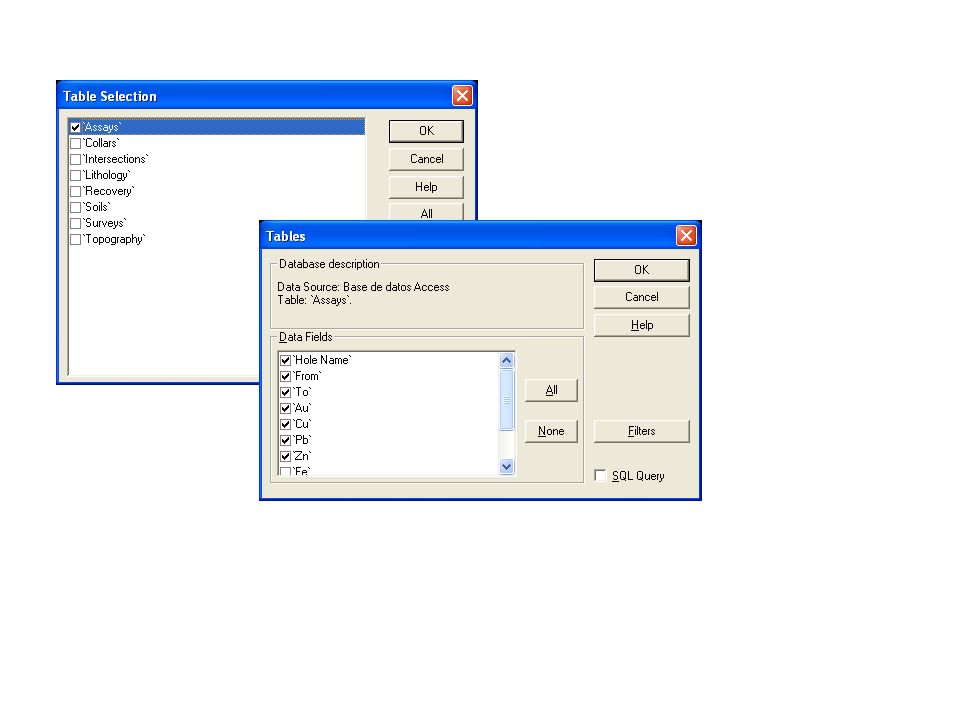Click OK in Tables dialog
Image resolution: width=960 pixels, height=720 pixels.
pyautogui.click(x=642, y=270)
